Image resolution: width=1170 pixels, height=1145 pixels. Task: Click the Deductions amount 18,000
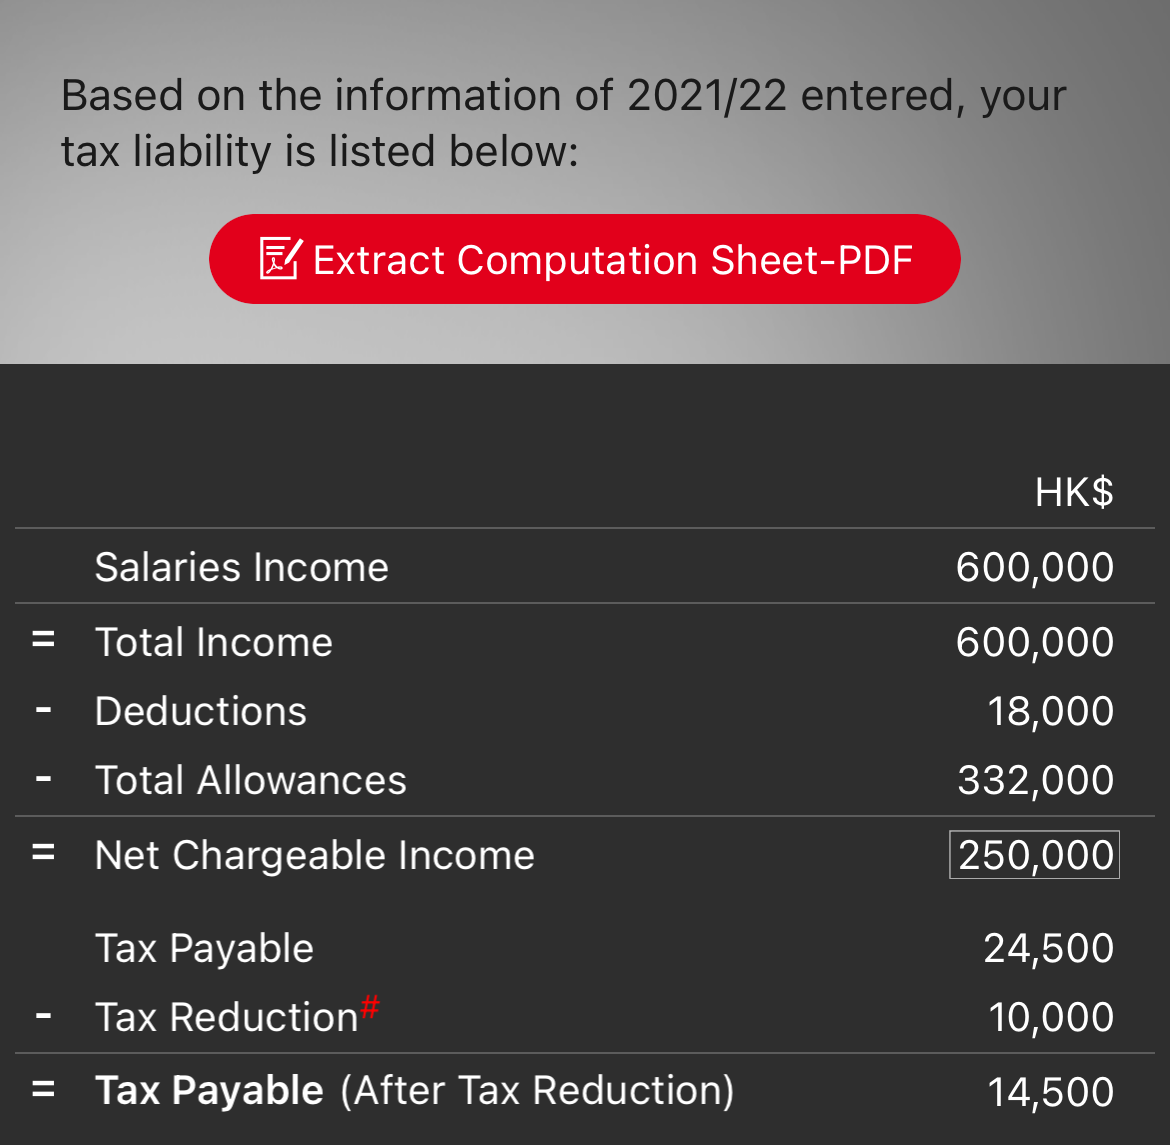pyautogui.click(x=1051, y=711)
